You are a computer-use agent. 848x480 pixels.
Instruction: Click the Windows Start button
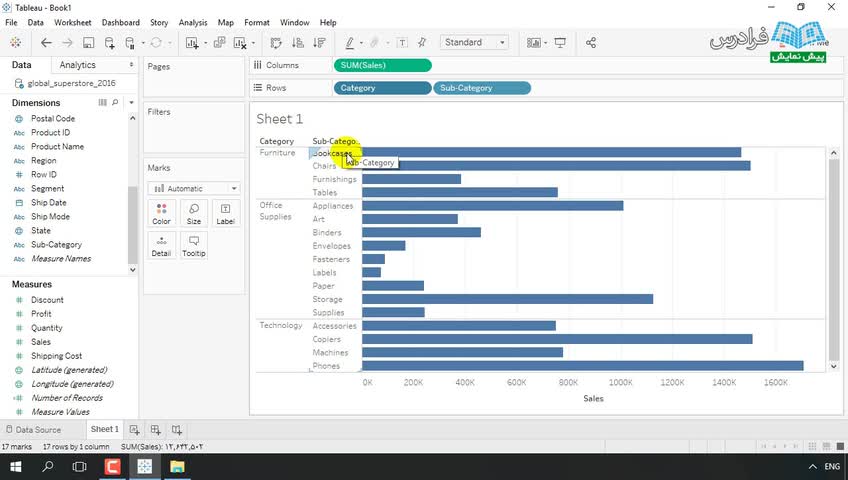(16, 466)
